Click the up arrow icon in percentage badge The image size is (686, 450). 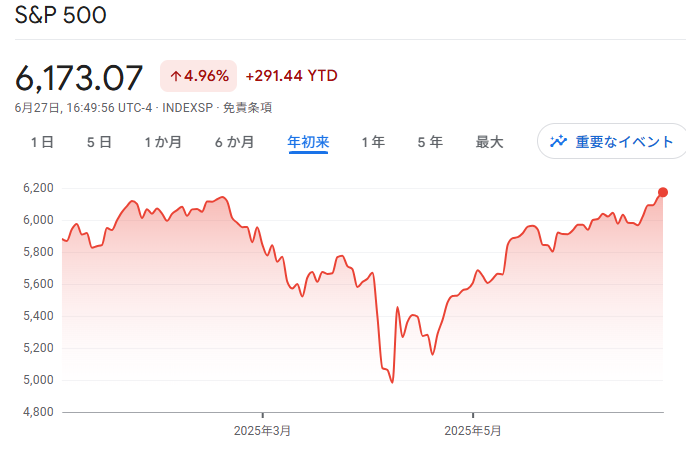[x=175, y=75]
